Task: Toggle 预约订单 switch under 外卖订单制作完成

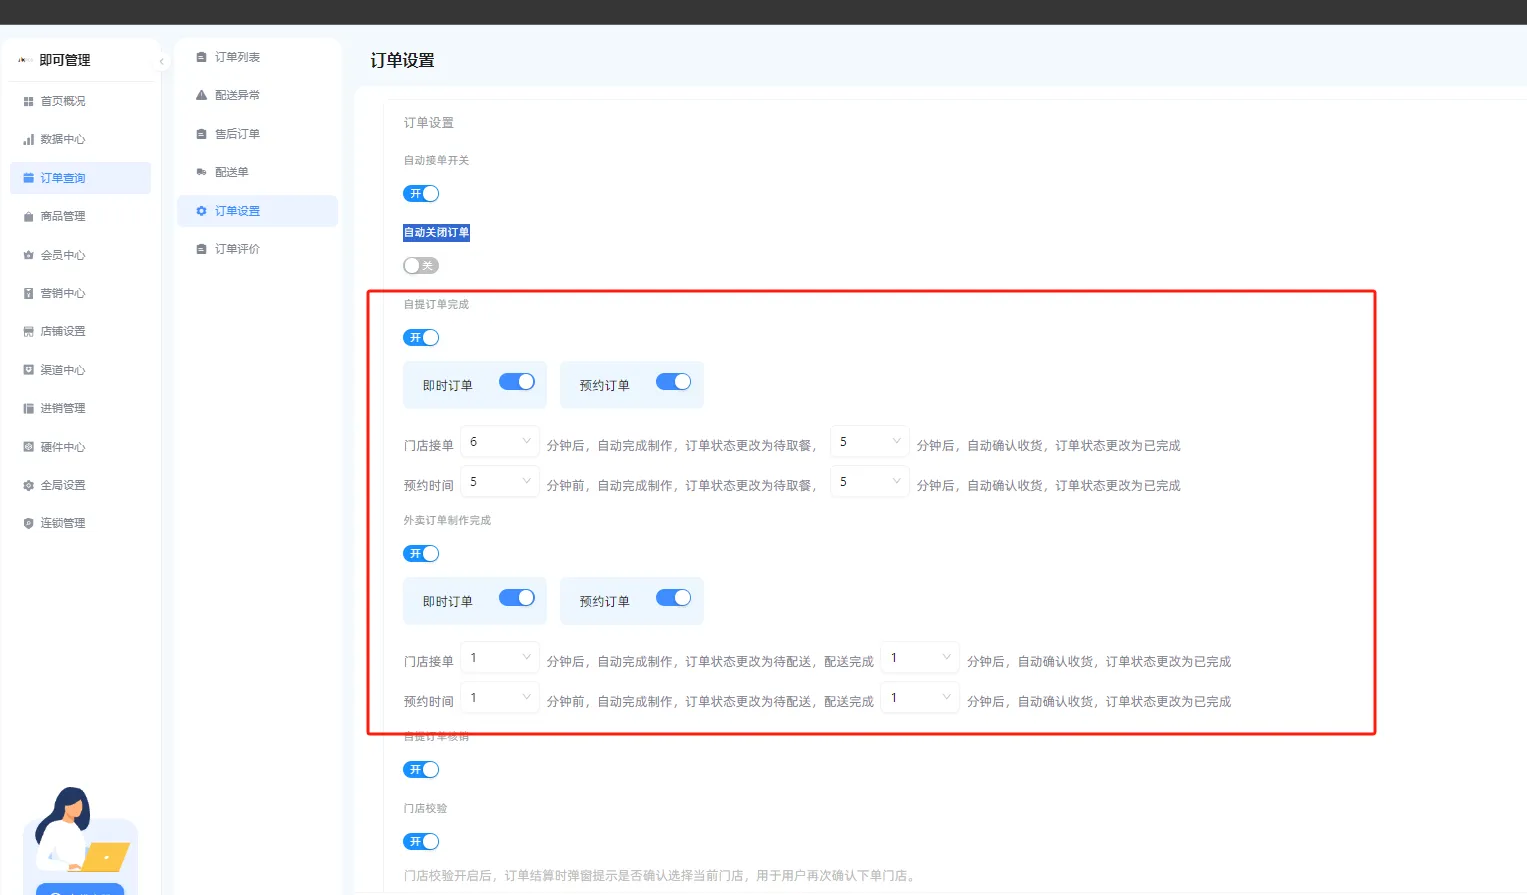Action: (x=674, y=598)
